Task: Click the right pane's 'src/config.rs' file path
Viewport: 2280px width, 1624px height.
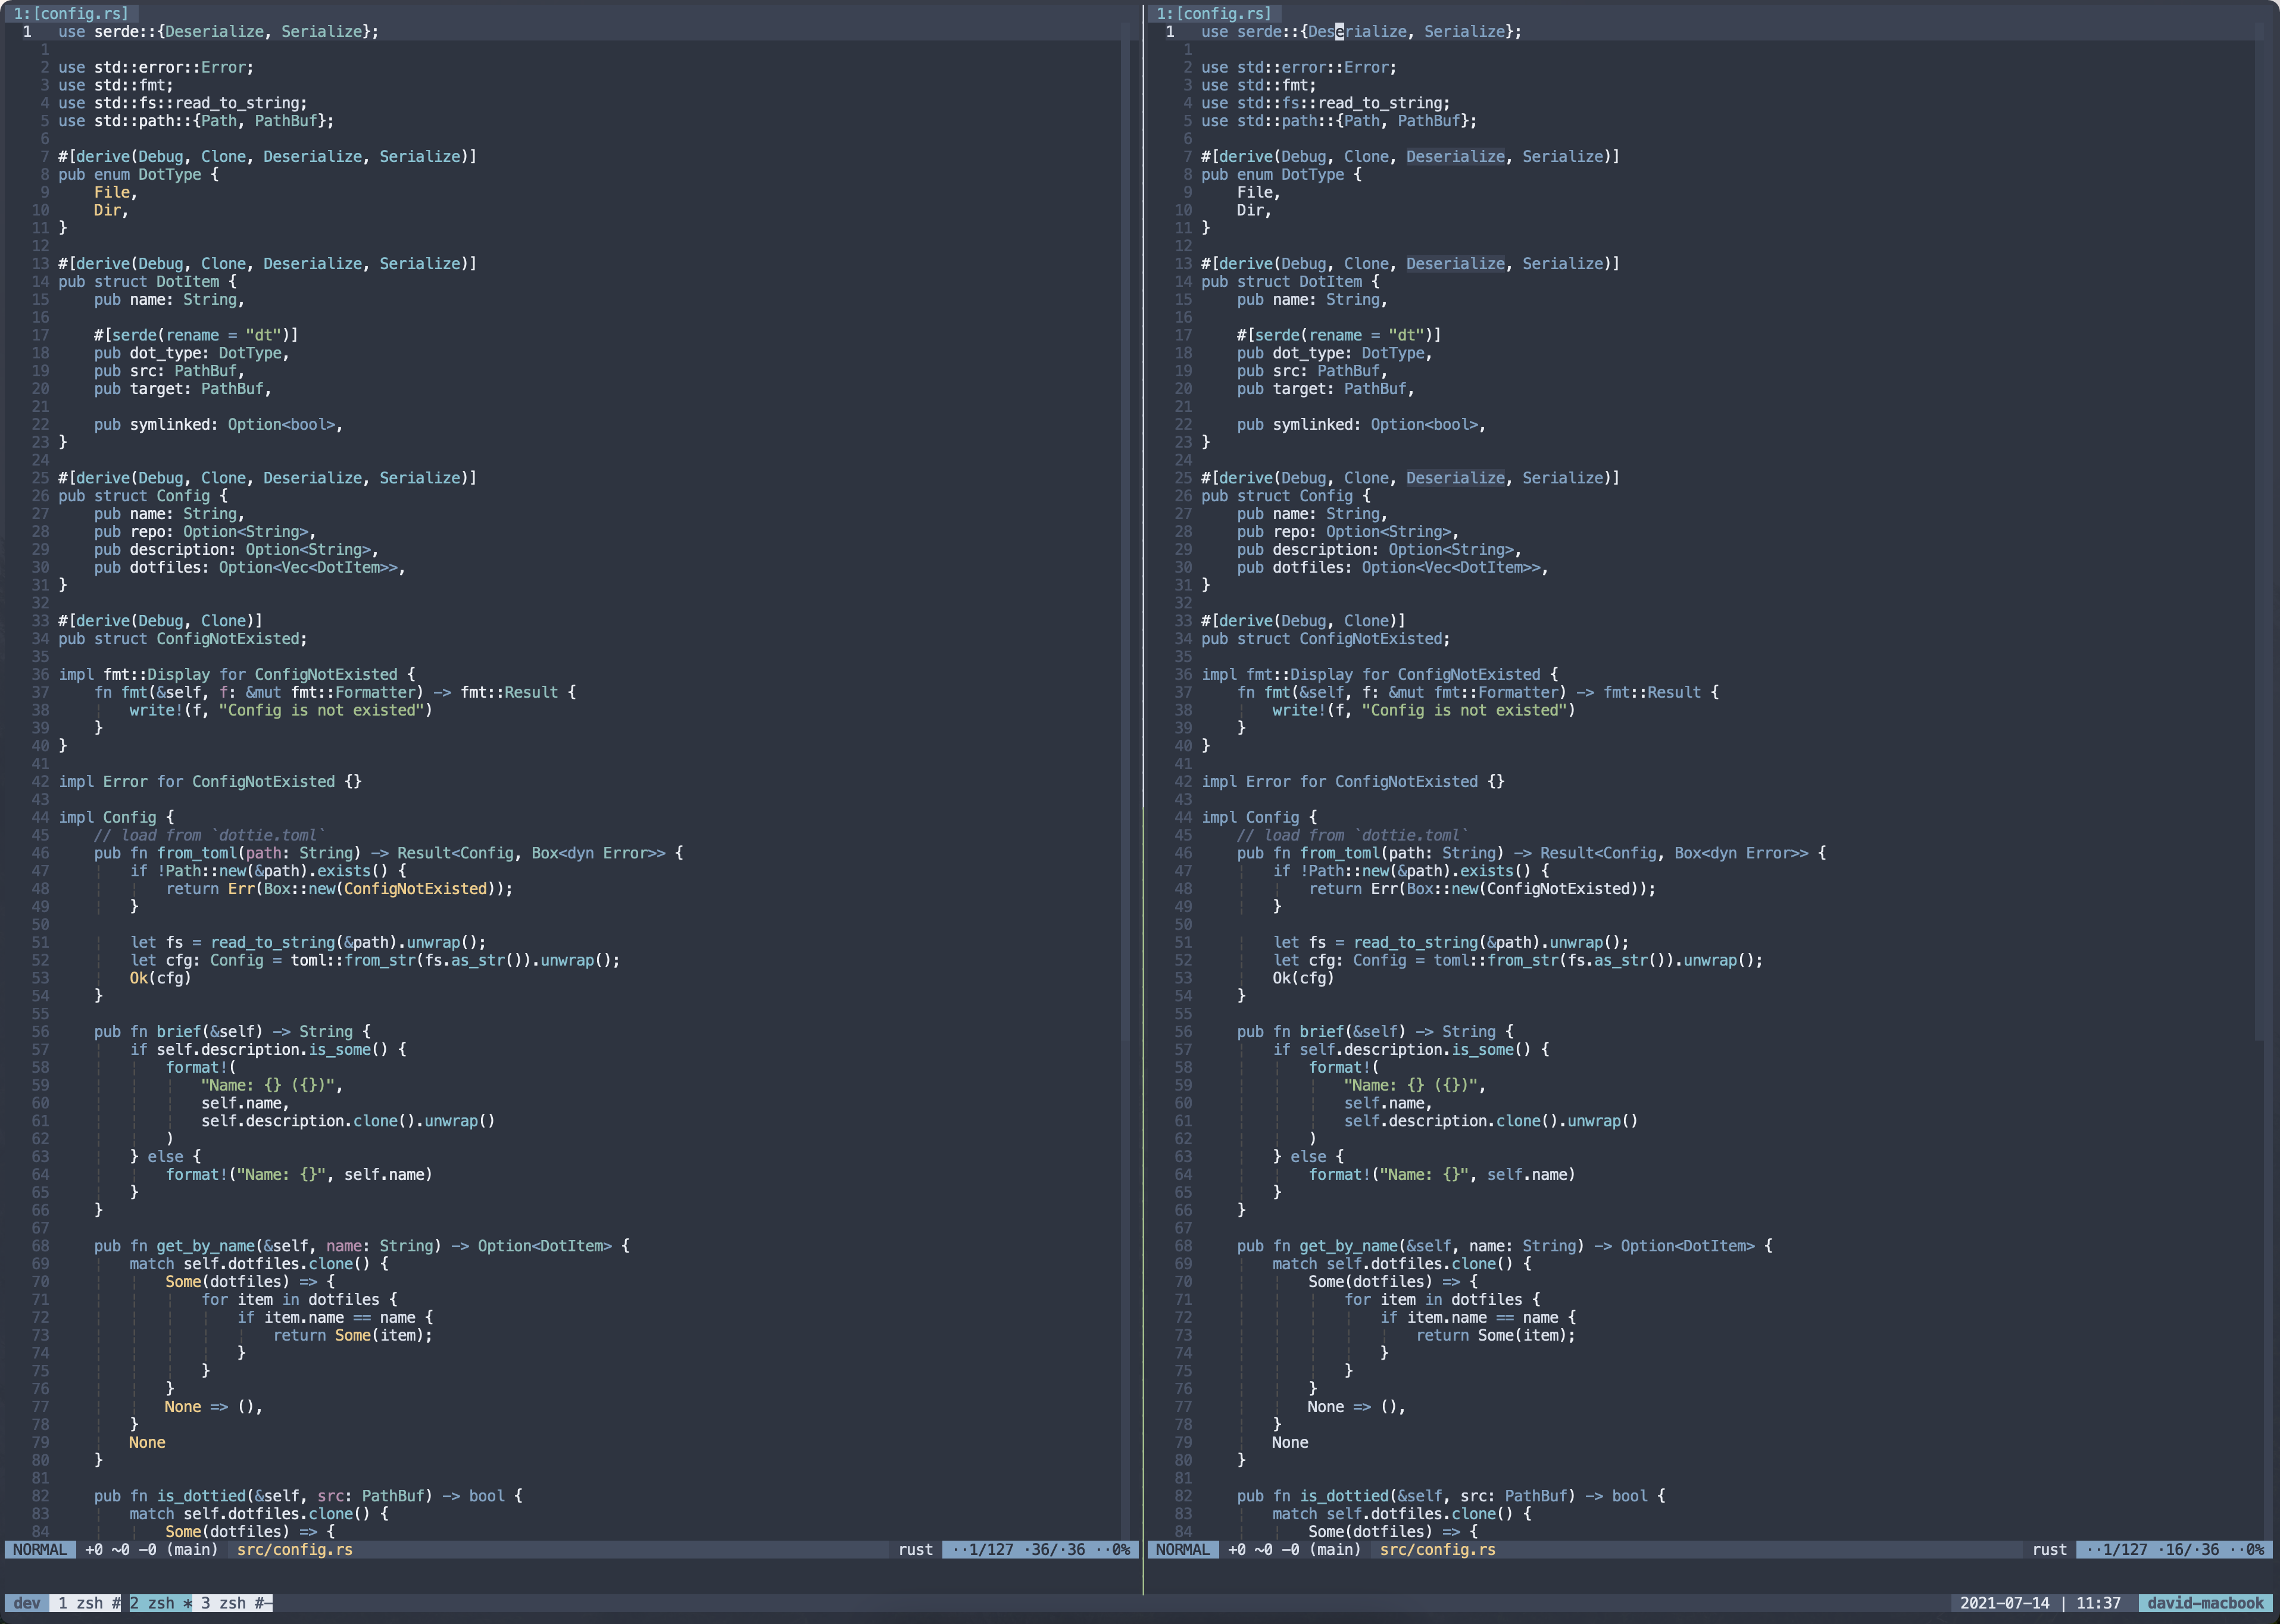Action: (x=1438, y=1549)
